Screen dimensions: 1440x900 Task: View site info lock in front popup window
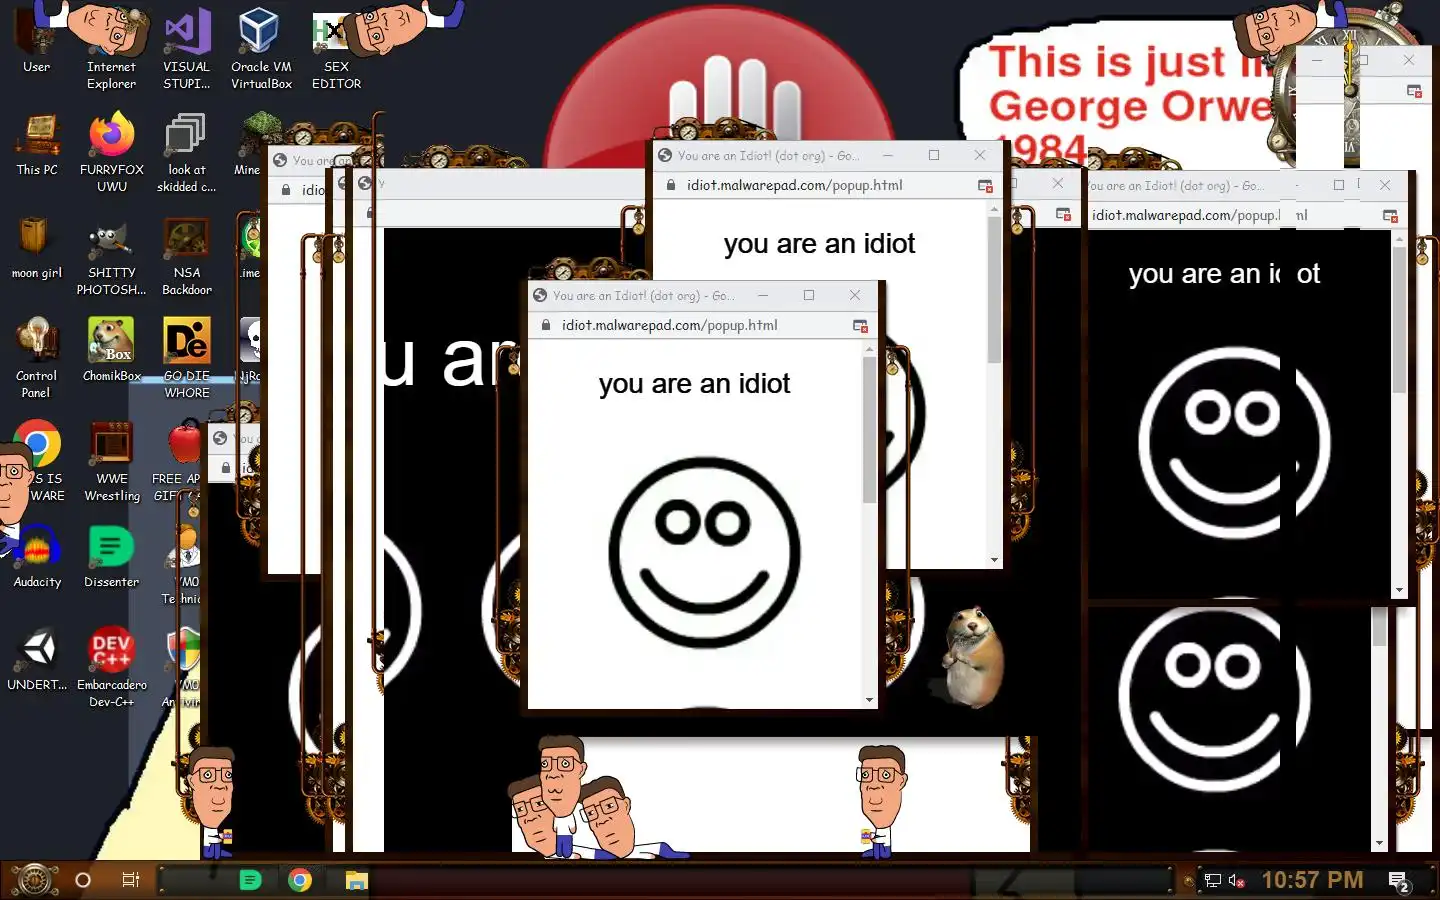pyautogui.click(x=546, y=325)
